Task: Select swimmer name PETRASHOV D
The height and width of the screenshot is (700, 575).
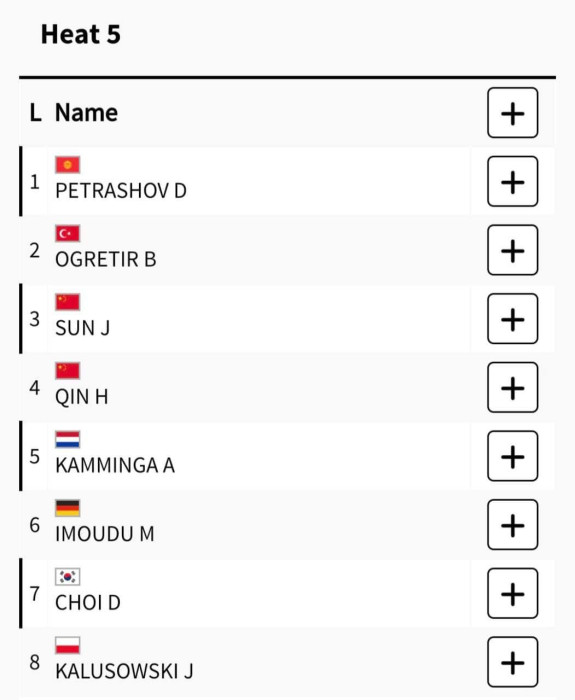Action: pos(121,191)
